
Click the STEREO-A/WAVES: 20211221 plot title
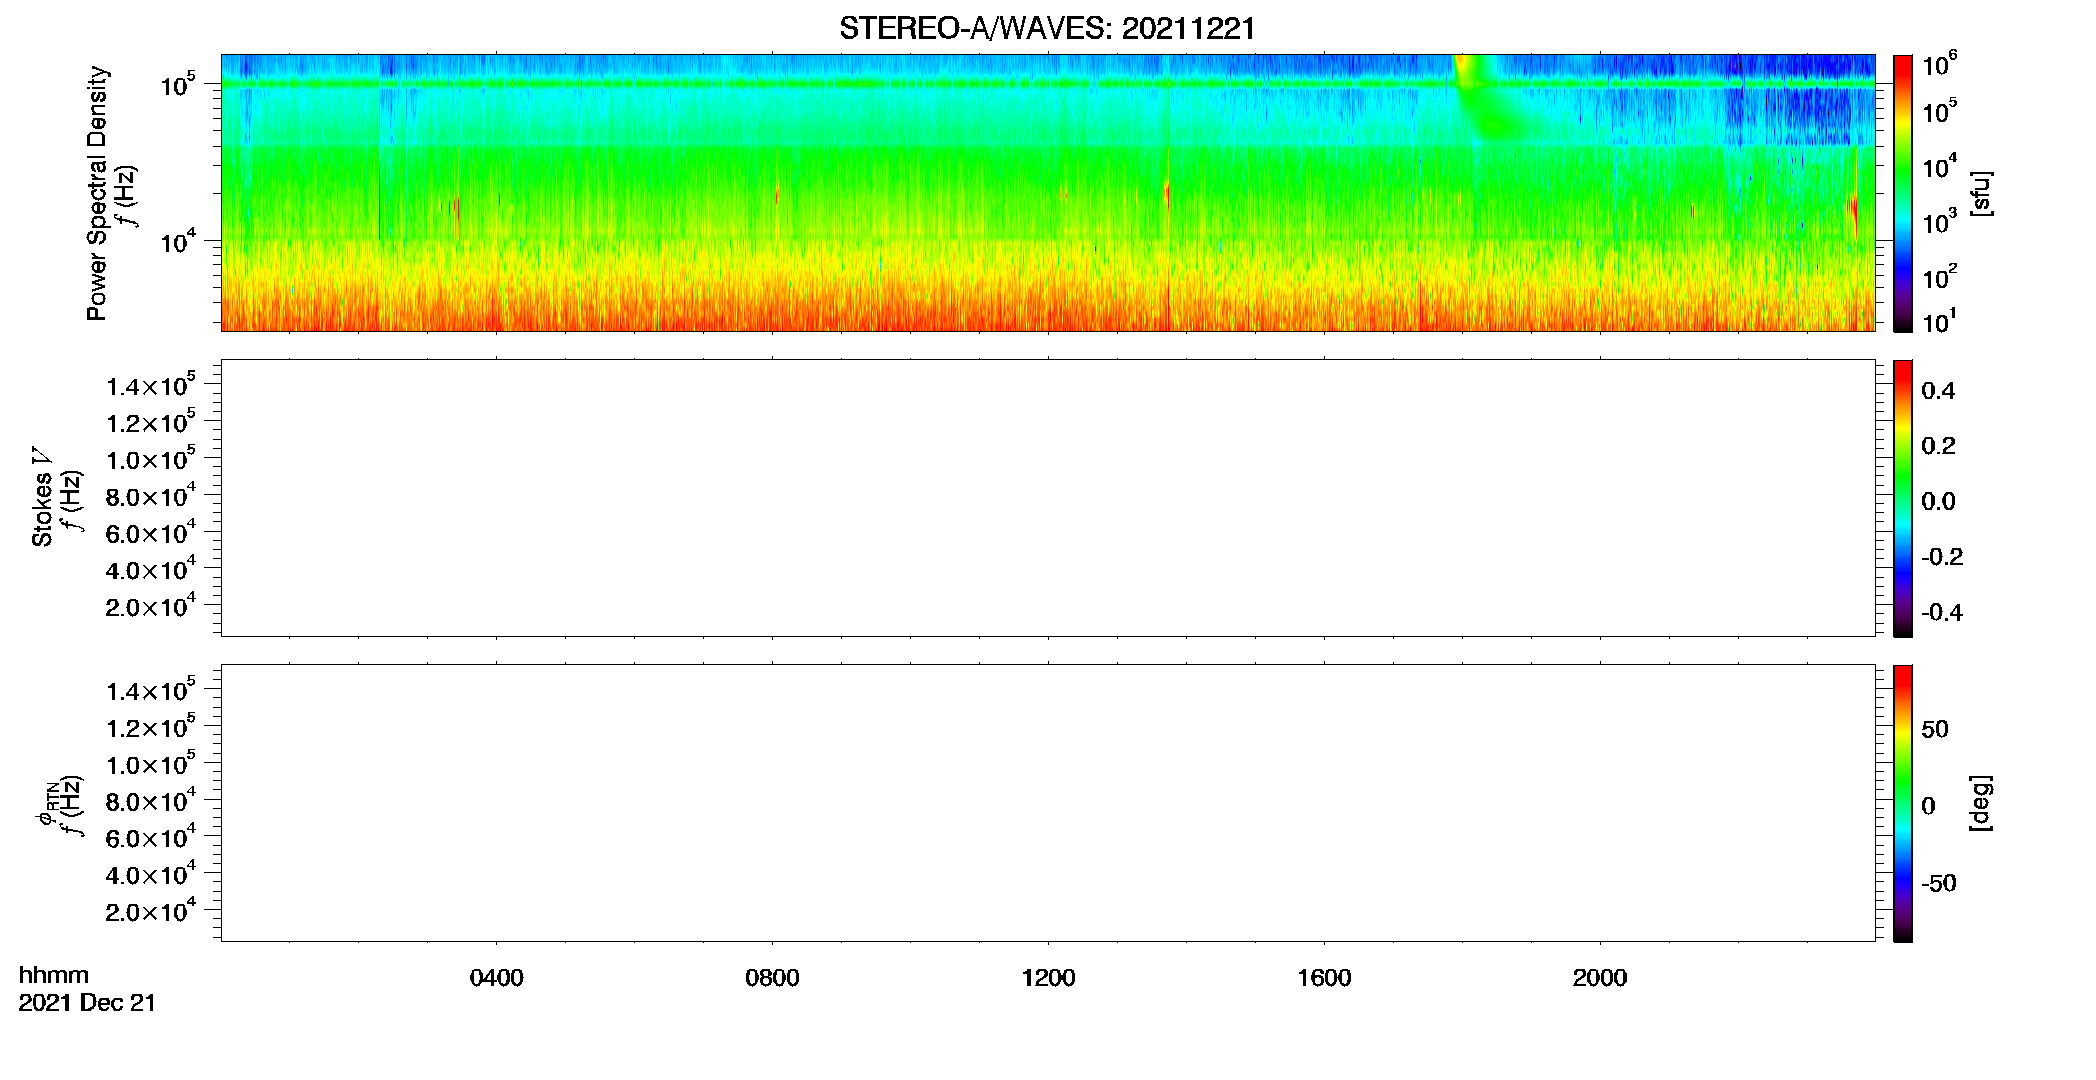point(1047,29)
